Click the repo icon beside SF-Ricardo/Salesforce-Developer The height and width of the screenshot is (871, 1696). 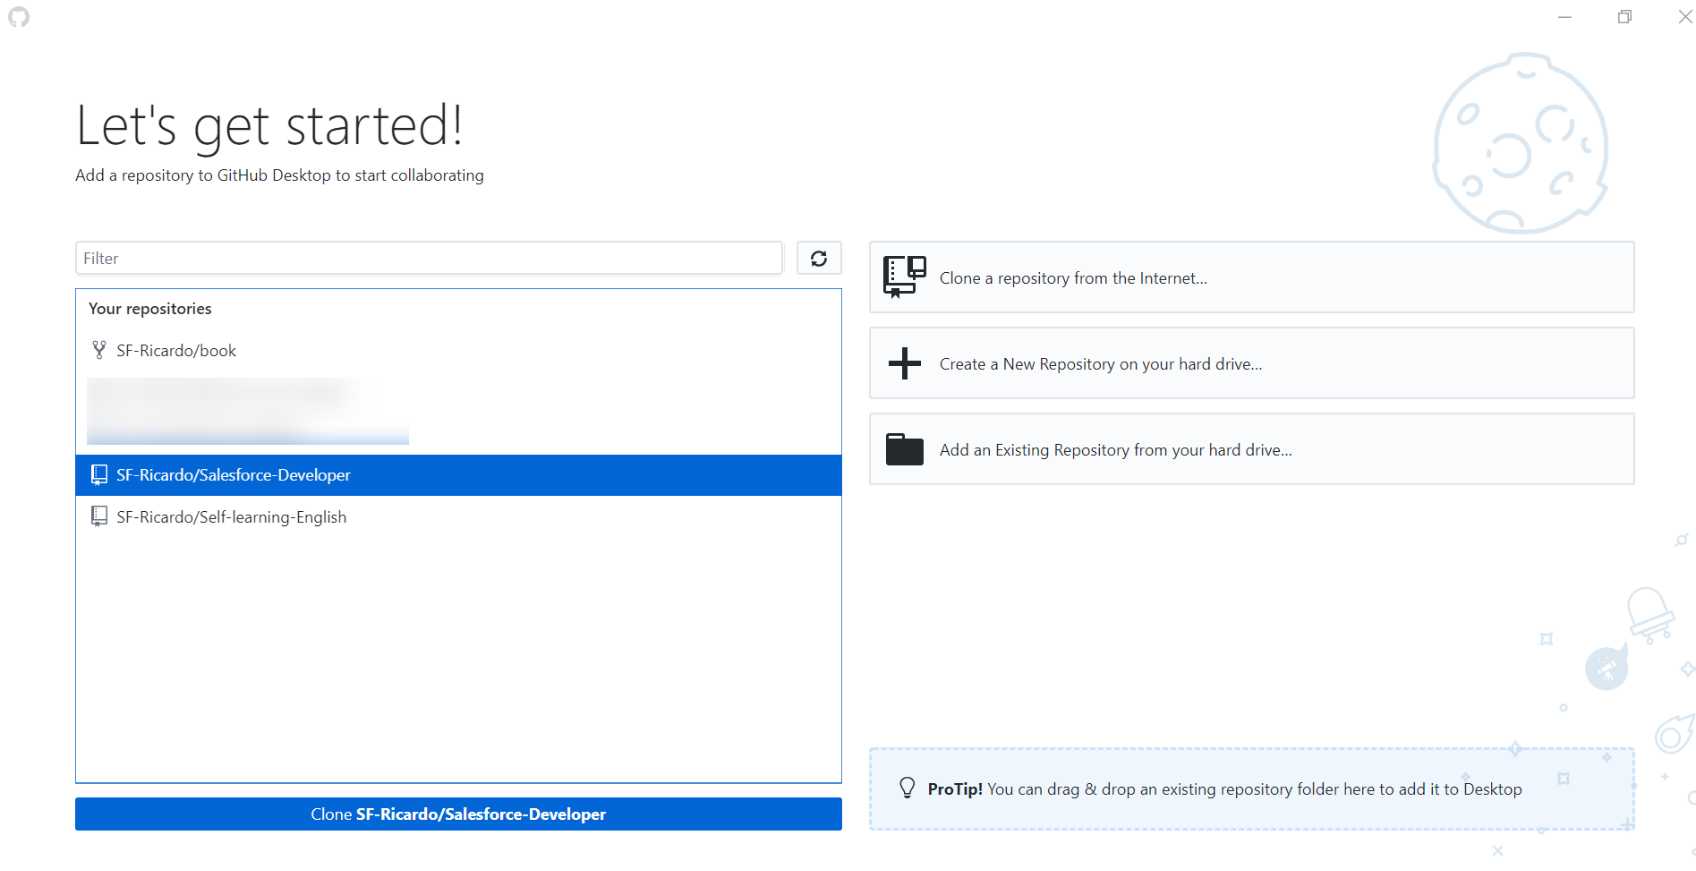click(x=99, y=475)
